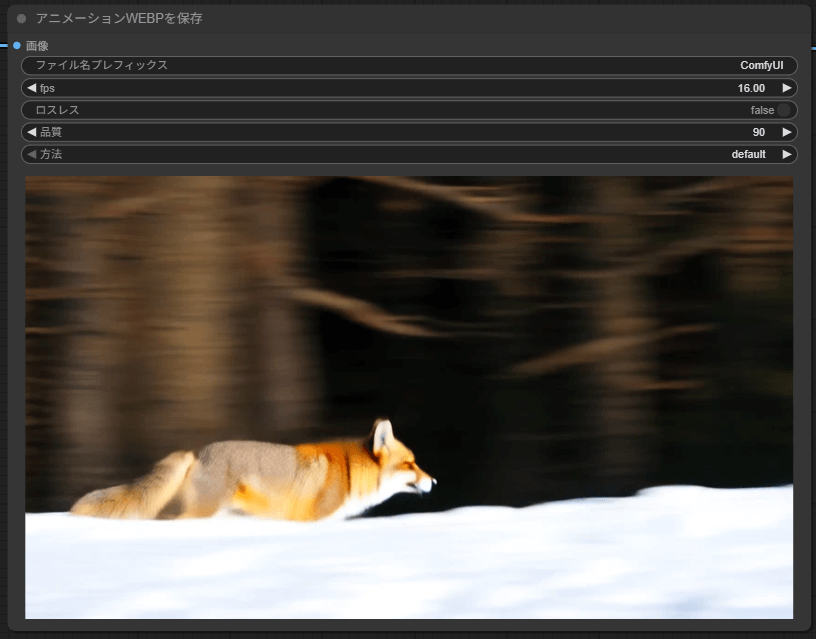Toggle the ロスレス false switch

784,110
